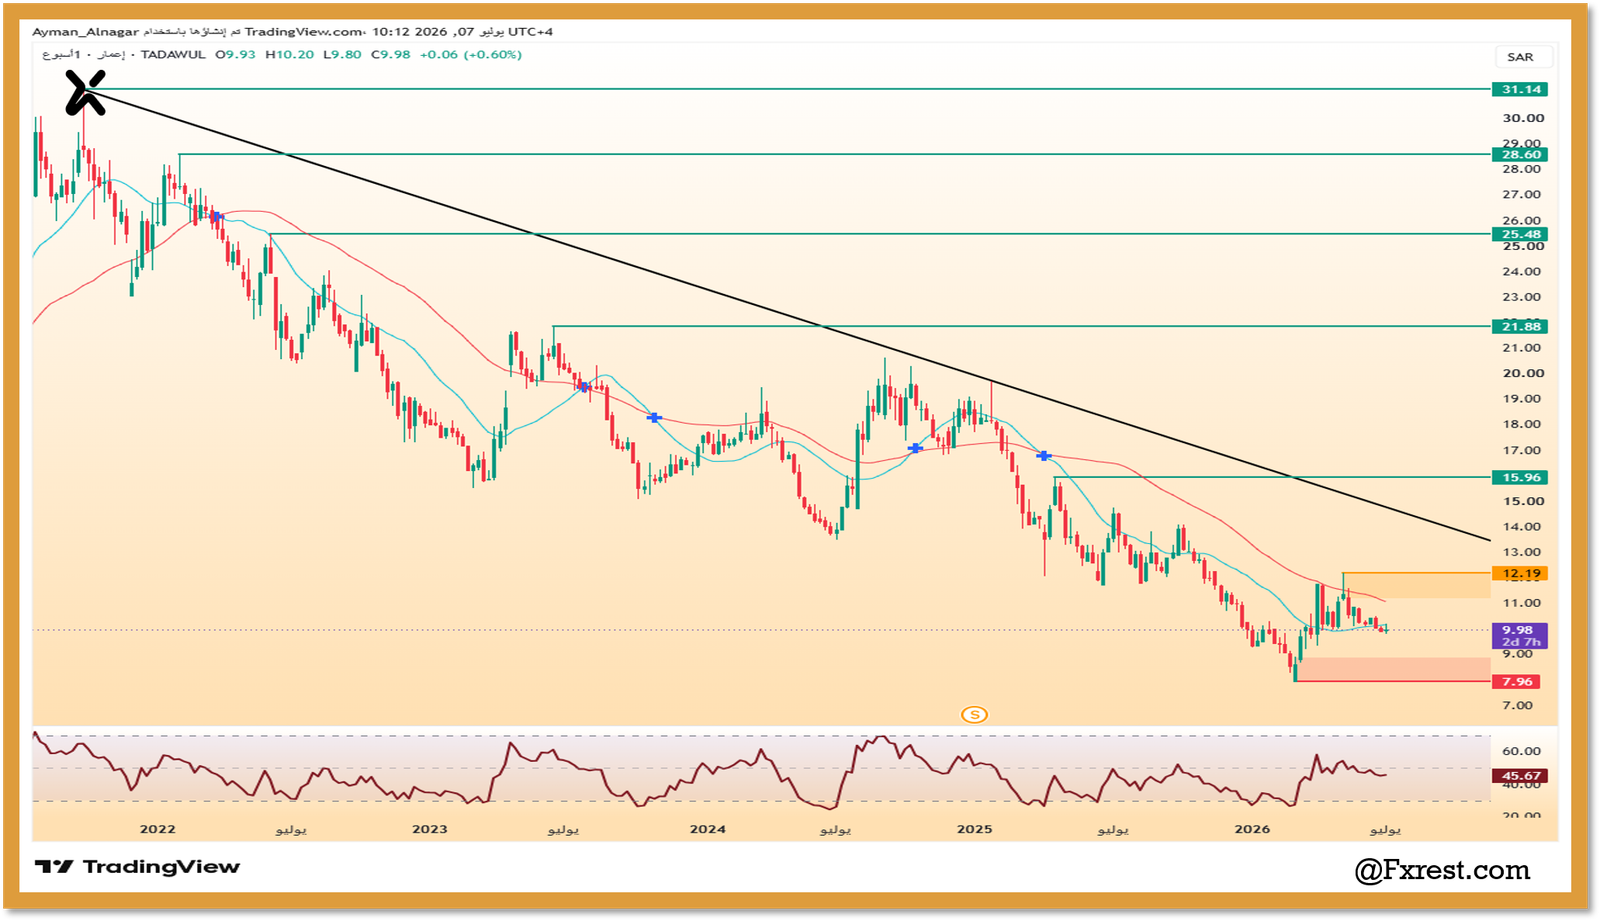
Task: Select blue cross marker below the 15.96 line start
Action: click(x=1043, y=456)
